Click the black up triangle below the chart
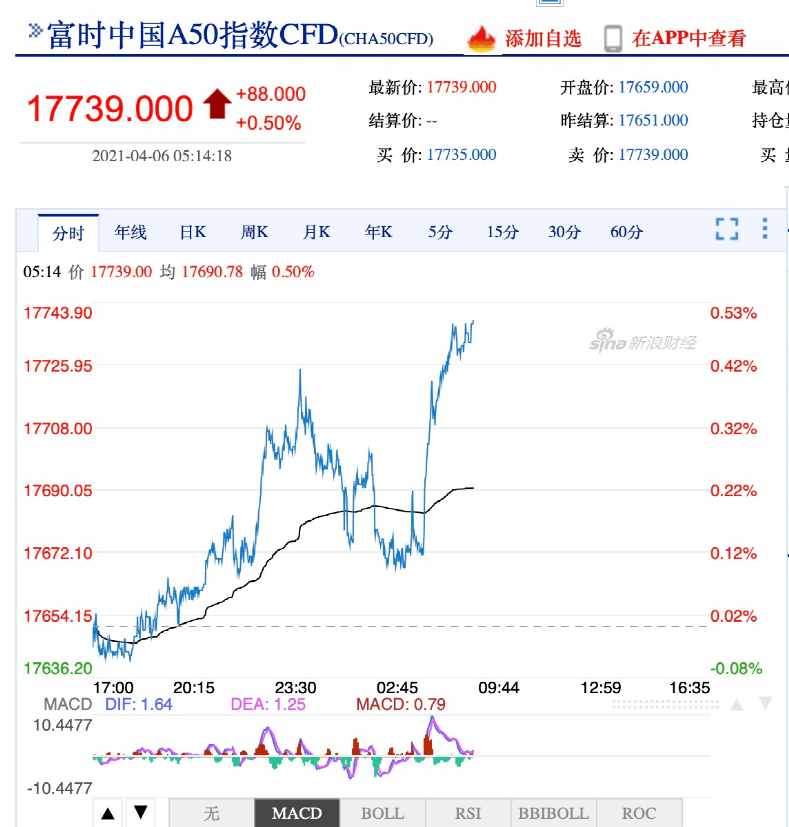789x827 pixels. [108, 813]
